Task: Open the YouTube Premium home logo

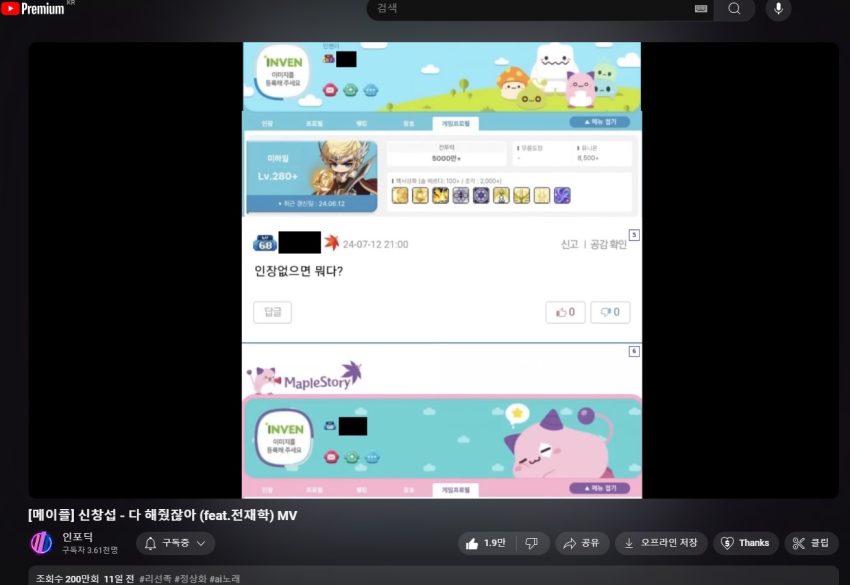Action: coord(34,8)
